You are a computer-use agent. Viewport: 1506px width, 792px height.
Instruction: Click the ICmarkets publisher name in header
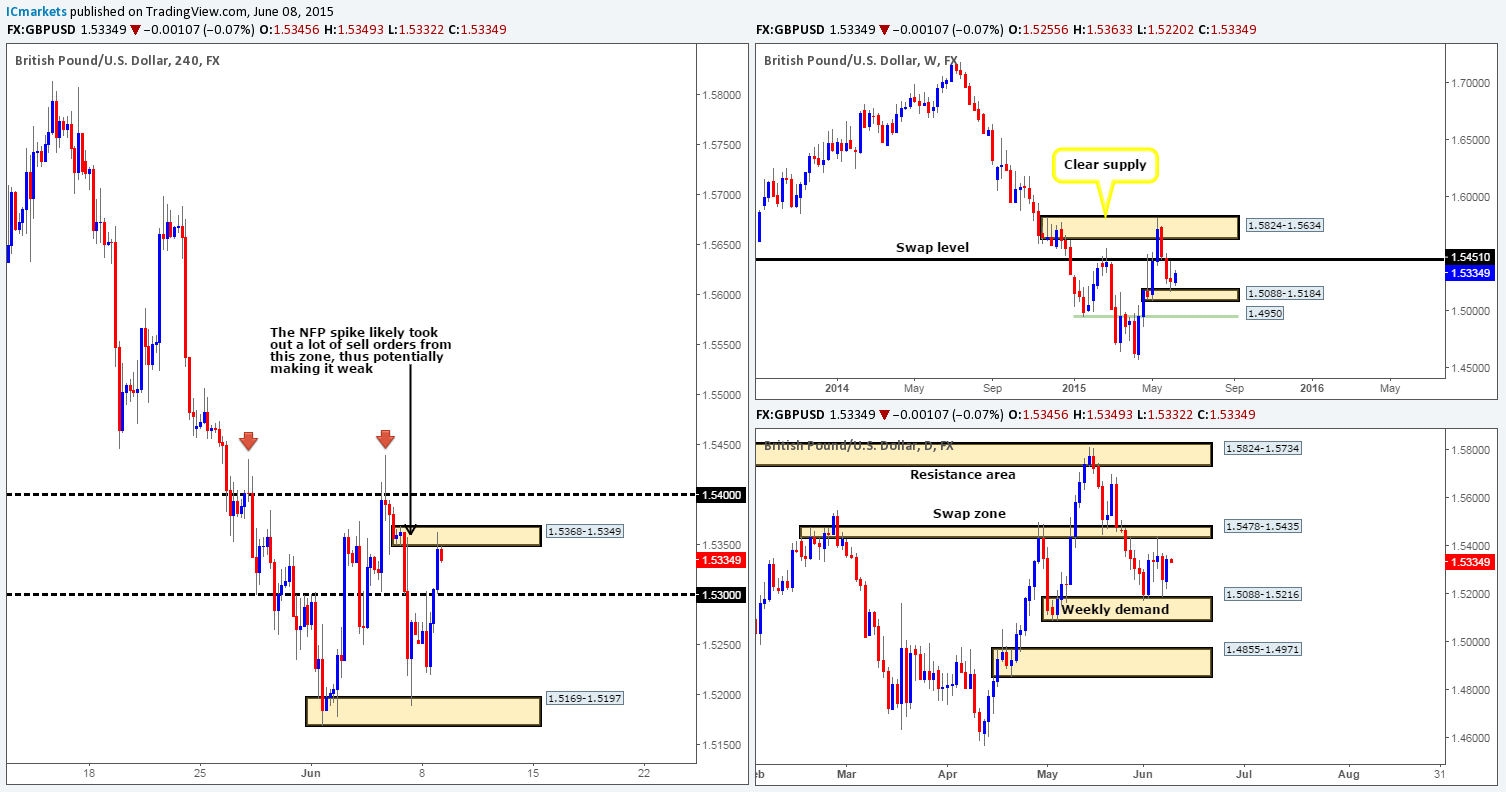[x=36, y=10]
